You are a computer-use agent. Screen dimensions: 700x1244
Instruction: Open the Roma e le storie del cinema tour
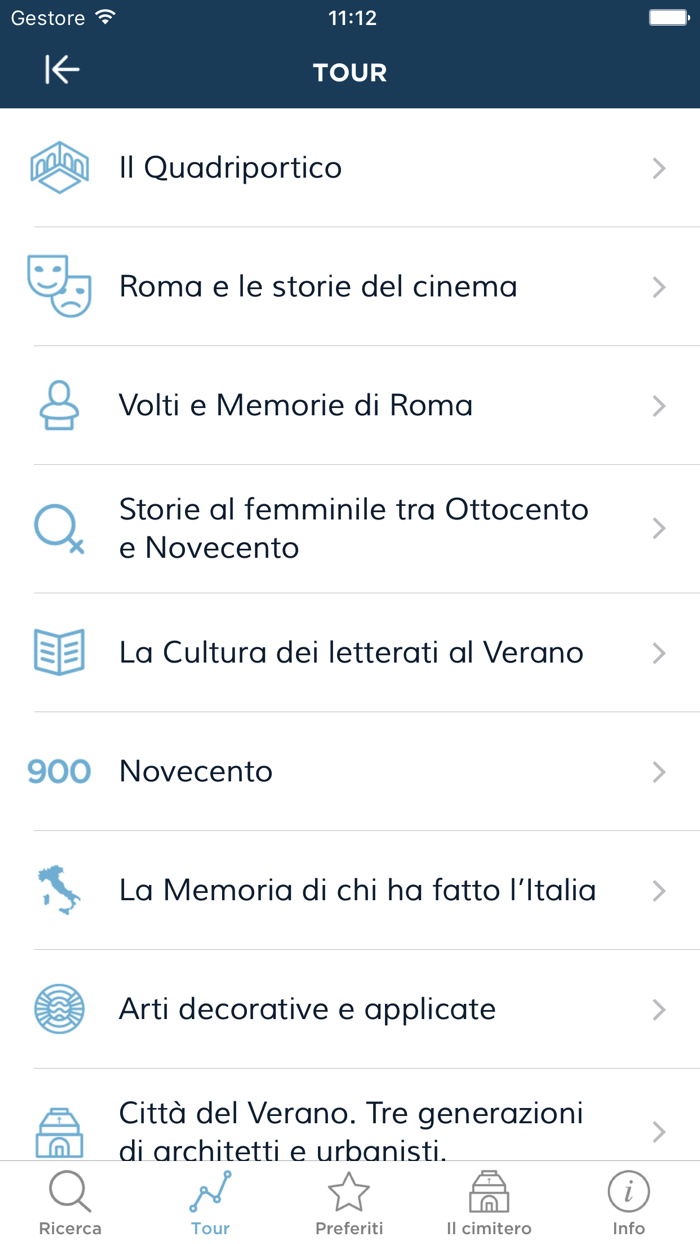[x=317, y=286]
